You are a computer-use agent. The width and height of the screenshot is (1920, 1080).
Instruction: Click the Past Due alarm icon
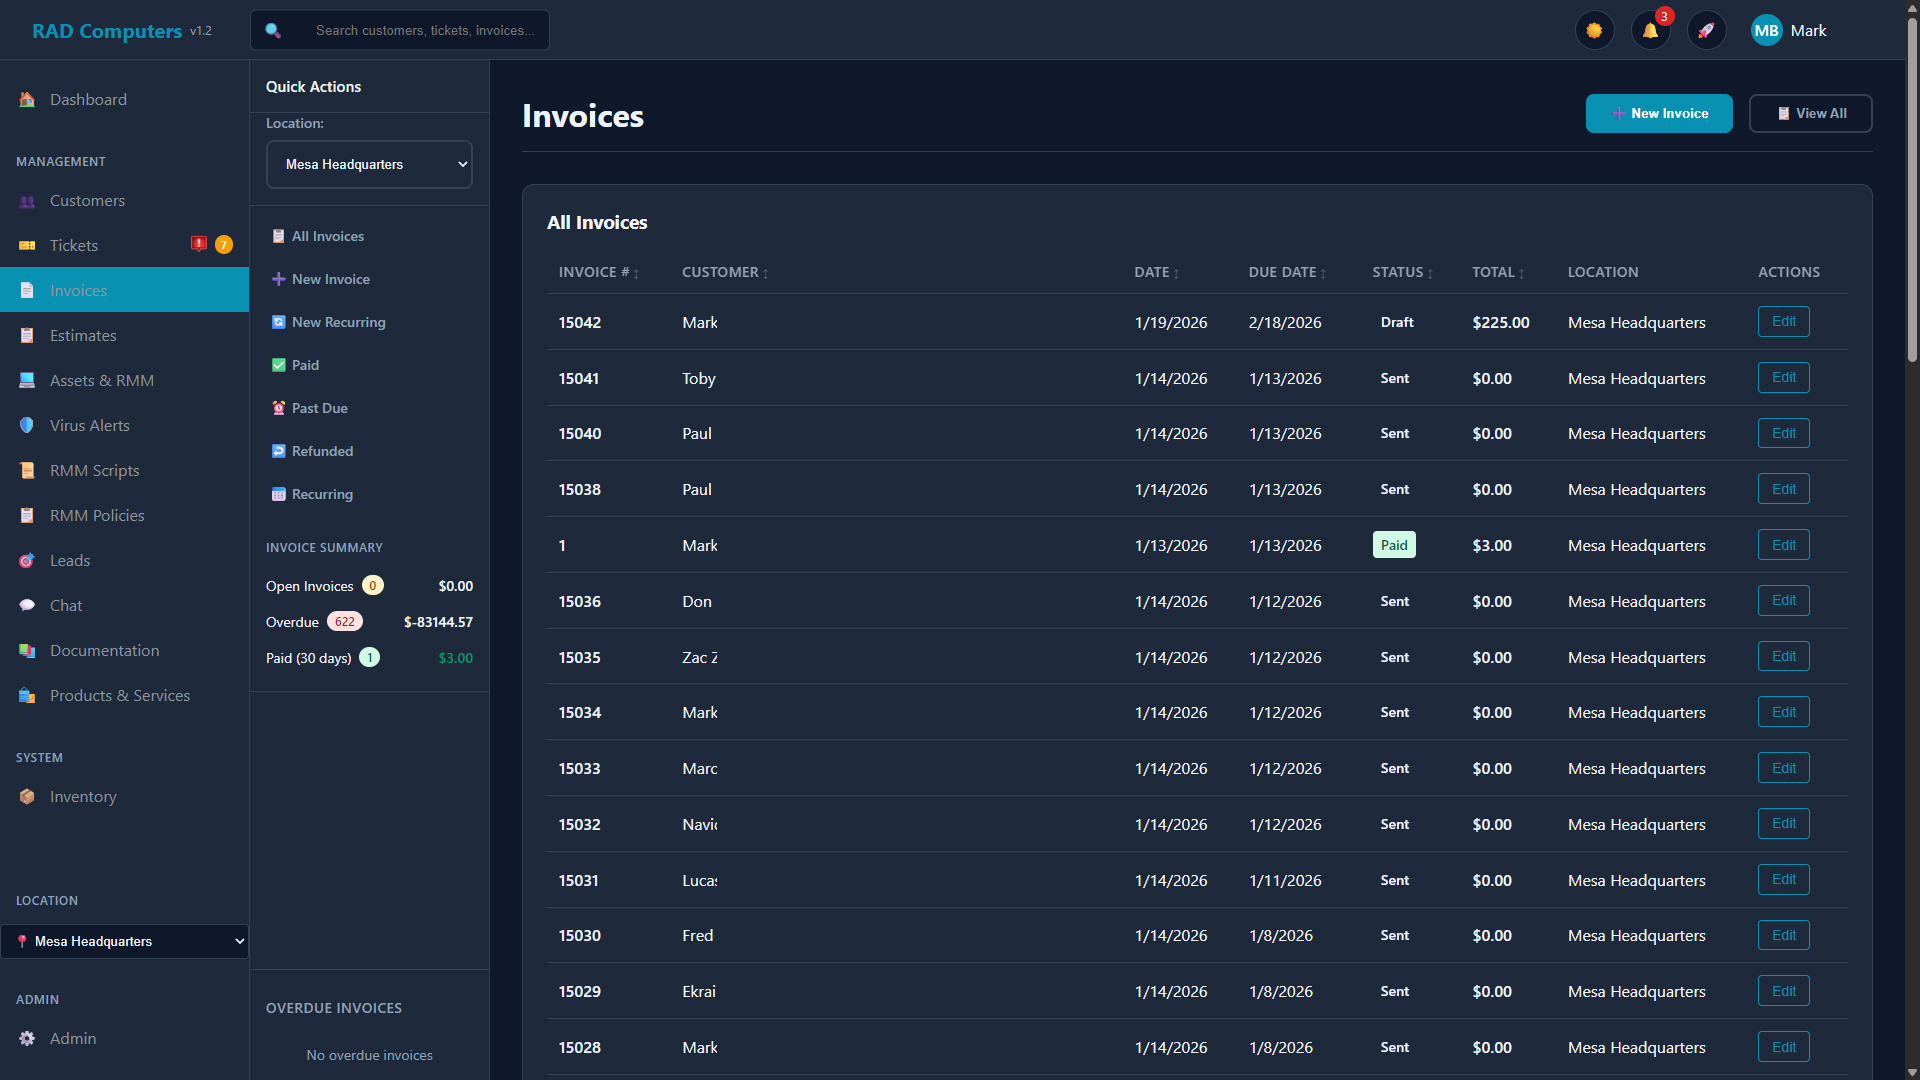click(x=279, y=408)
